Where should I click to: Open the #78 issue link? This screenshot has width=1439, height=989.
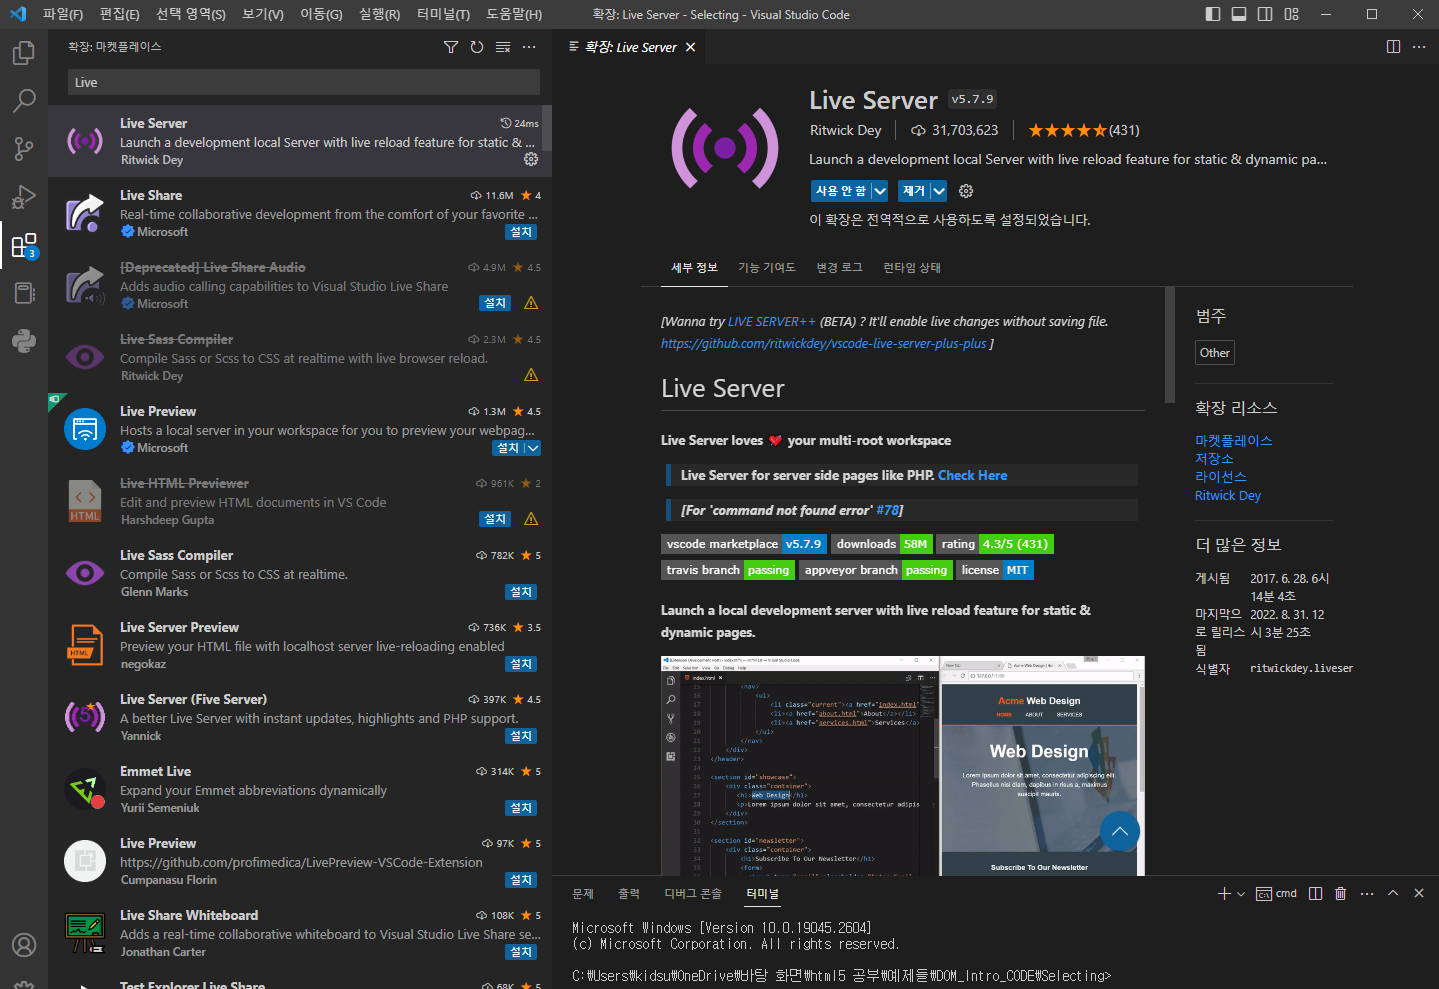[x=887, y=510]
